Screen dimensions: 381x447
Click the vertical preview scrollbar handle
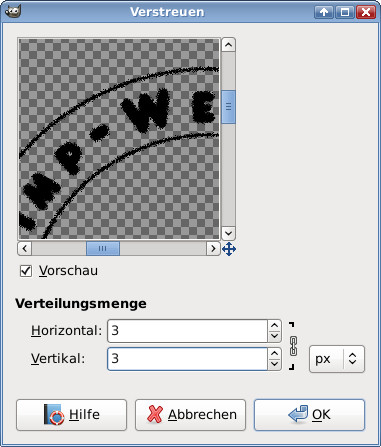pos(228,107)
